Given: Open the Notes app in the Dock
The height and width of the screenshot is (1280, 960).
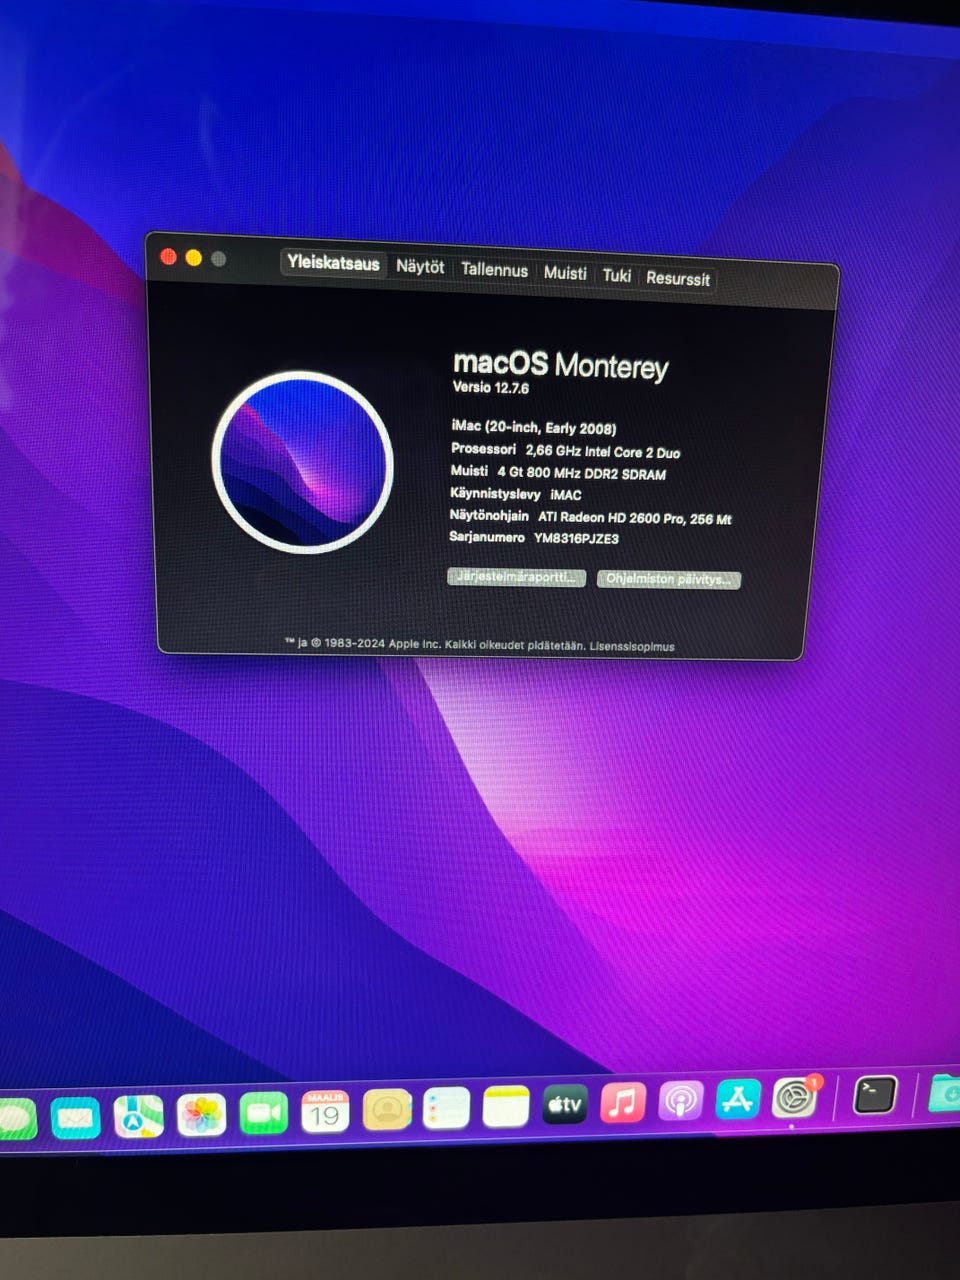Looking at the screenshot, I should [x=506, y=1107].
